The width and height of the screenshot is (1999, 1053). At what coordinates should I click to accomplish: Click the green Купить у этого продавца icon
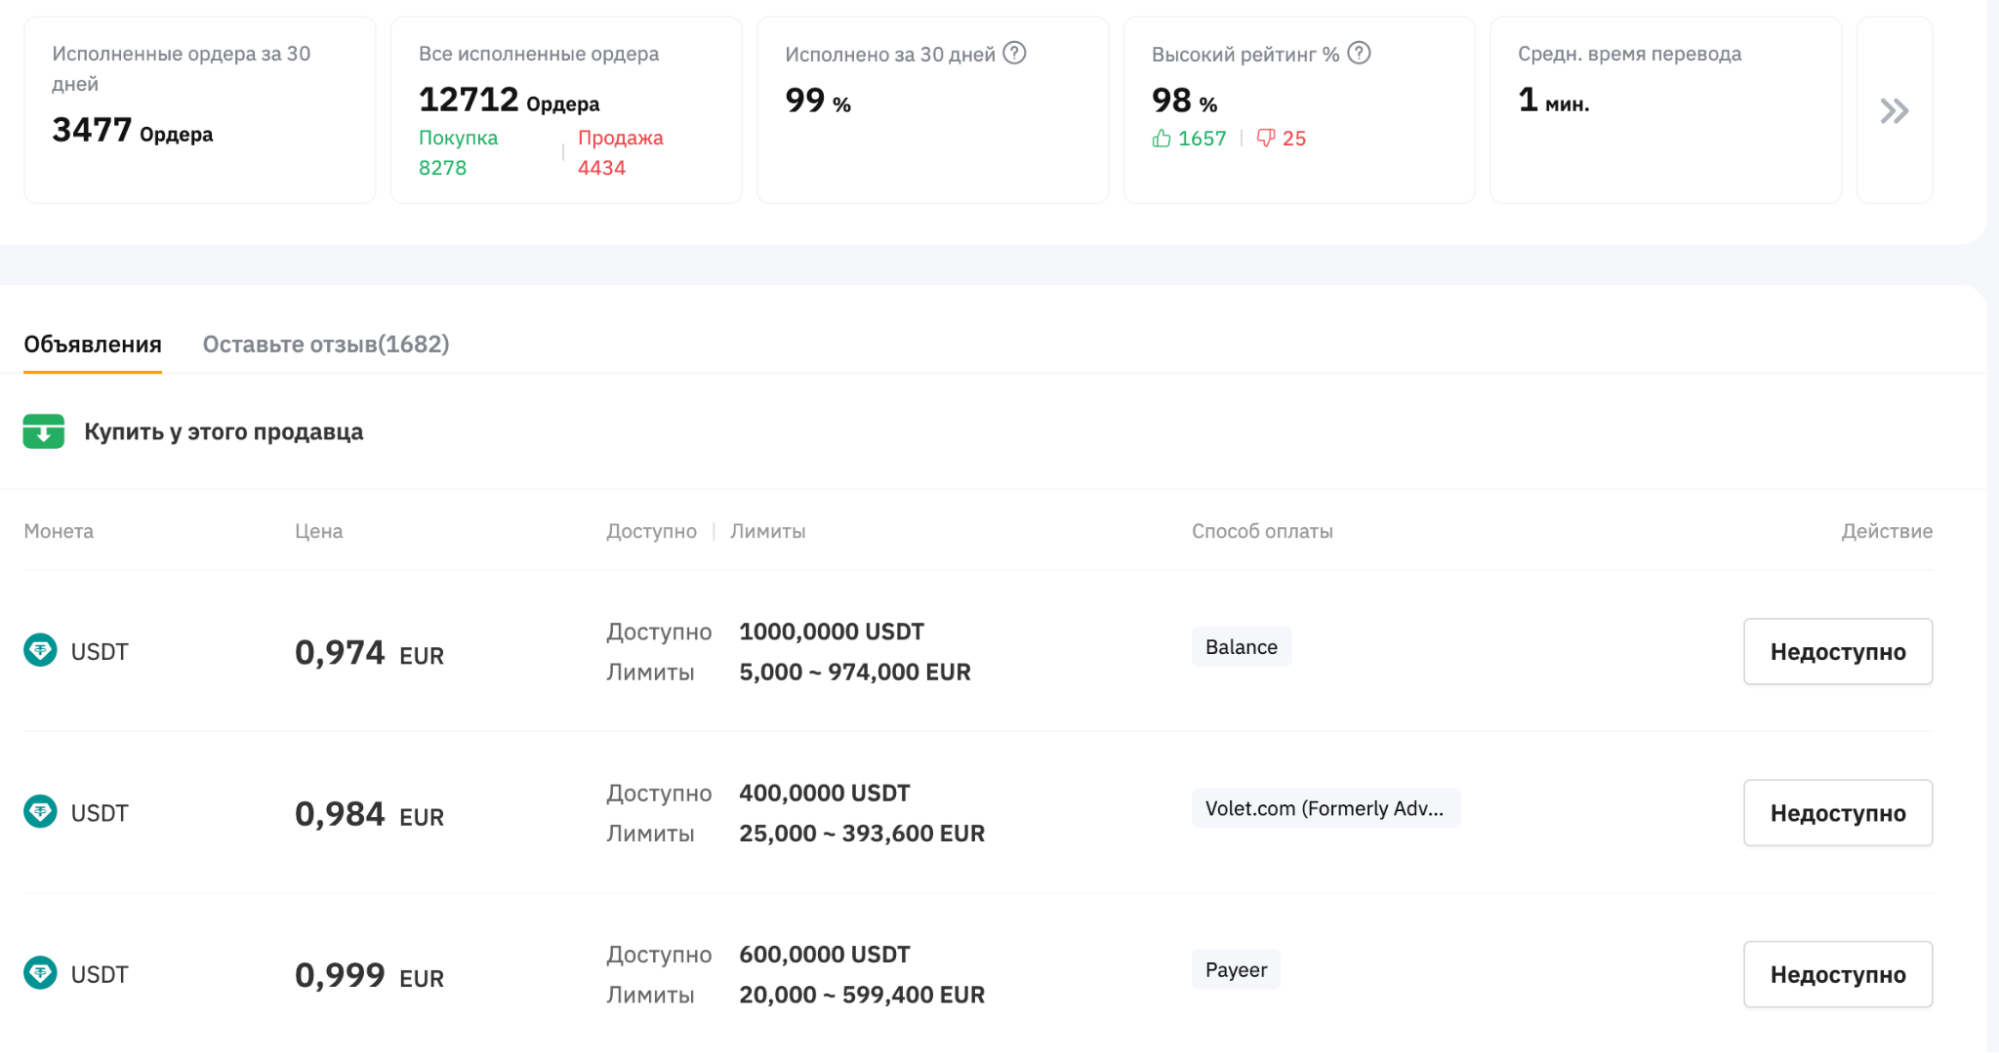(x=44, y=431)
